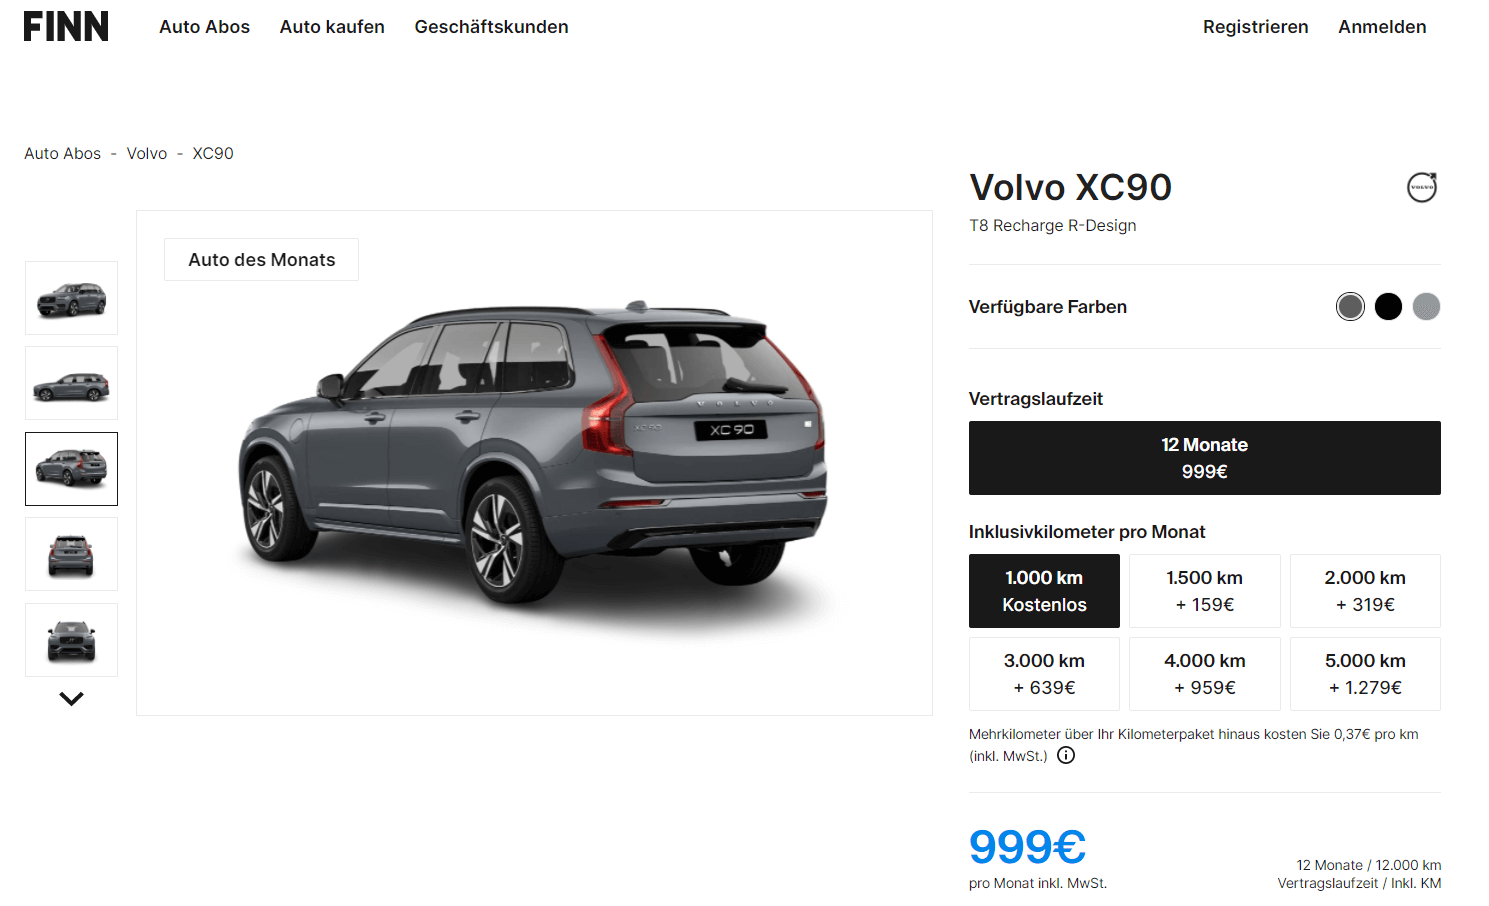
Task: Open Geschäftskunden in the navigation
Action: click(x=491, y=27)
